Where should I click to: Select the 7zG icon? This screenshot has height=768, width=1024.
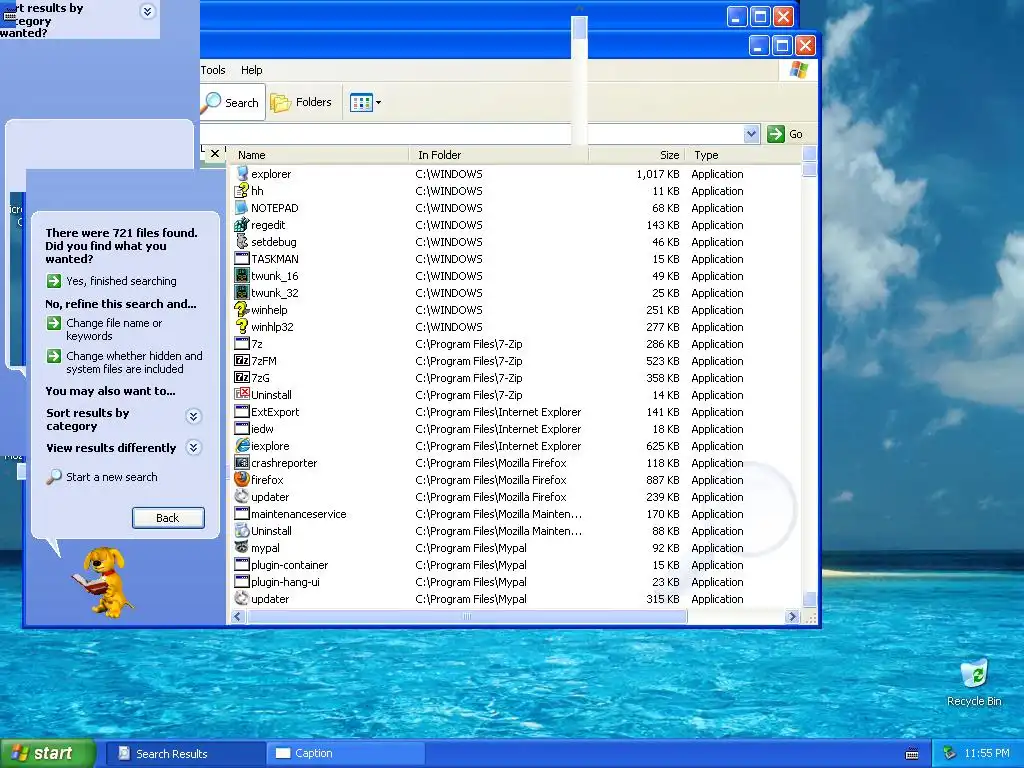click(242, 377)
